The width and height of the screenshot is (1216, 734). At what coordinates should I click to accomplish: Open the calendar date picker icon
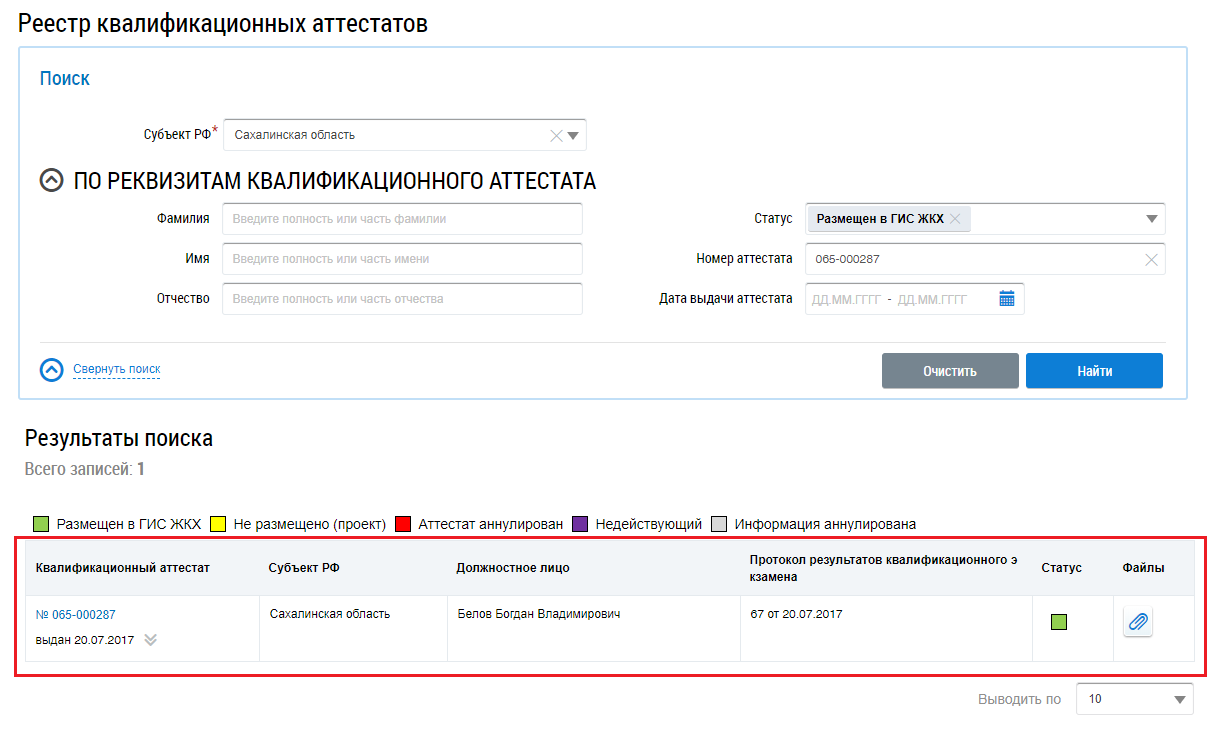coord(1006,299)
